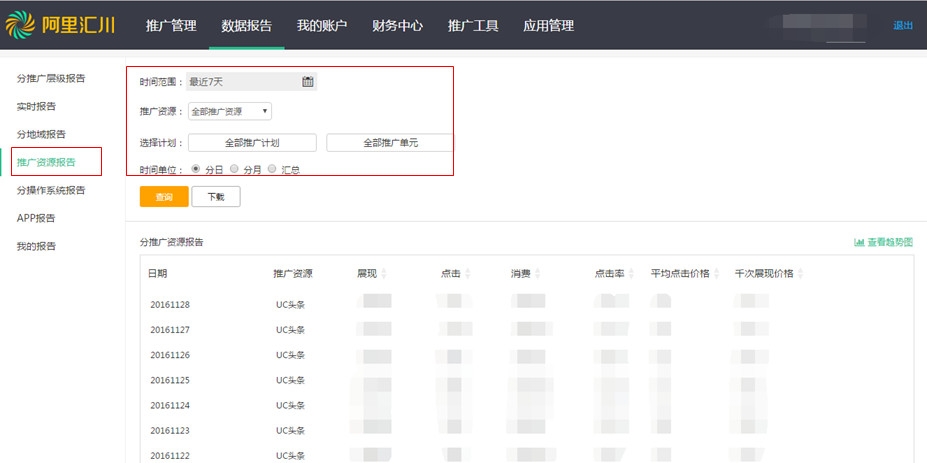Open the calendar icon in time range field
Screen dimensions: 927x463
[307, 82]
